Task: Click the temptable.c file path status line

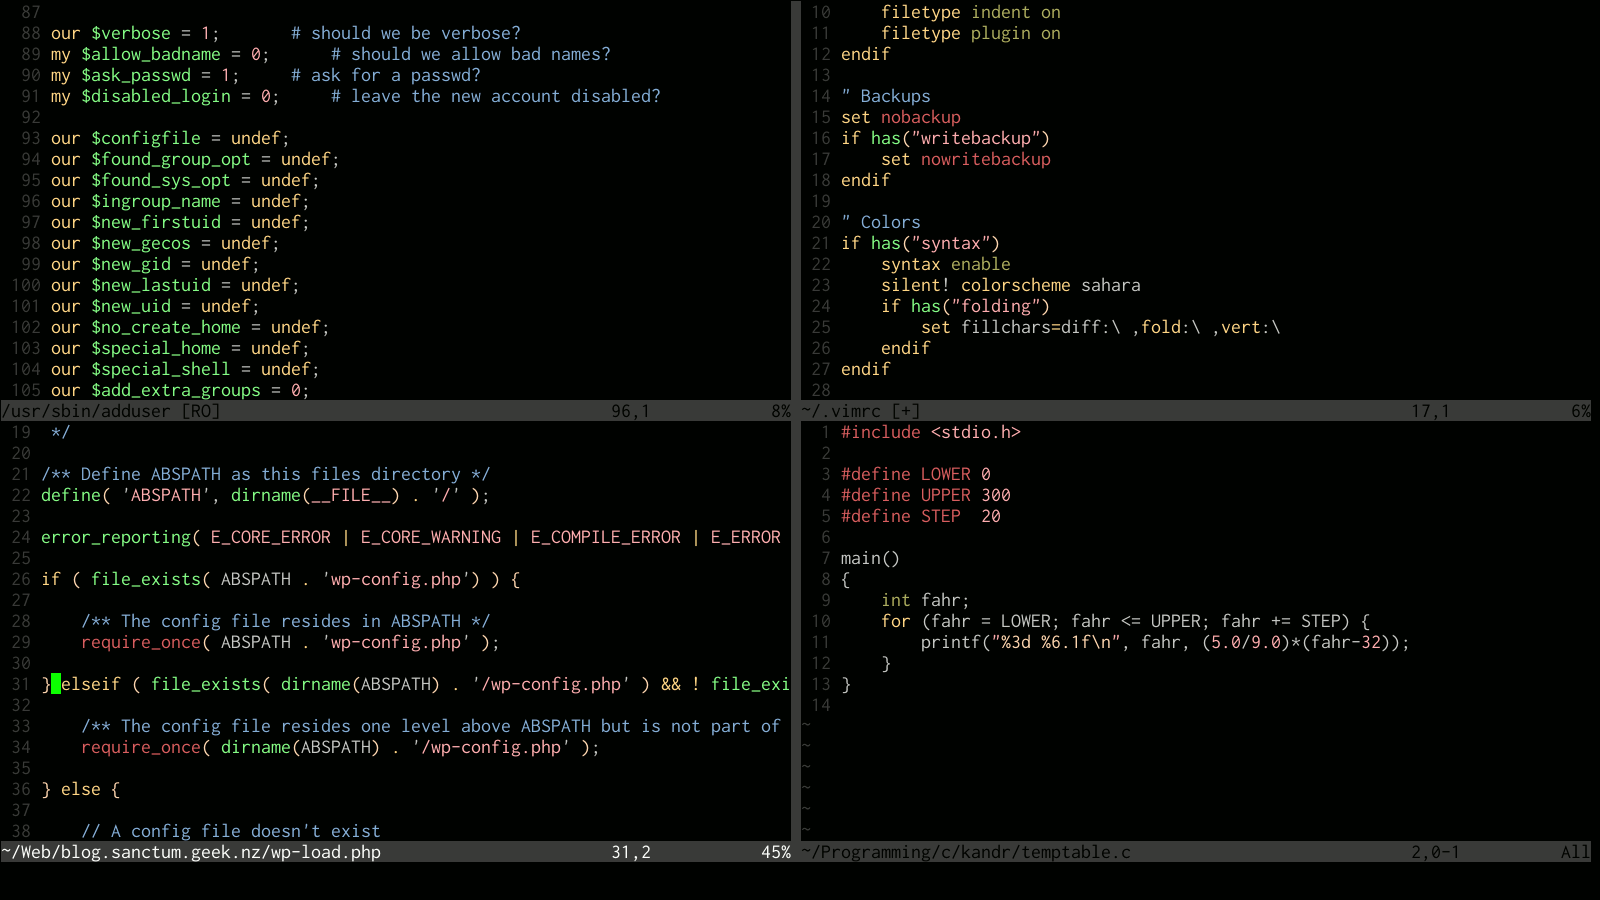Action: [1195, 852]
